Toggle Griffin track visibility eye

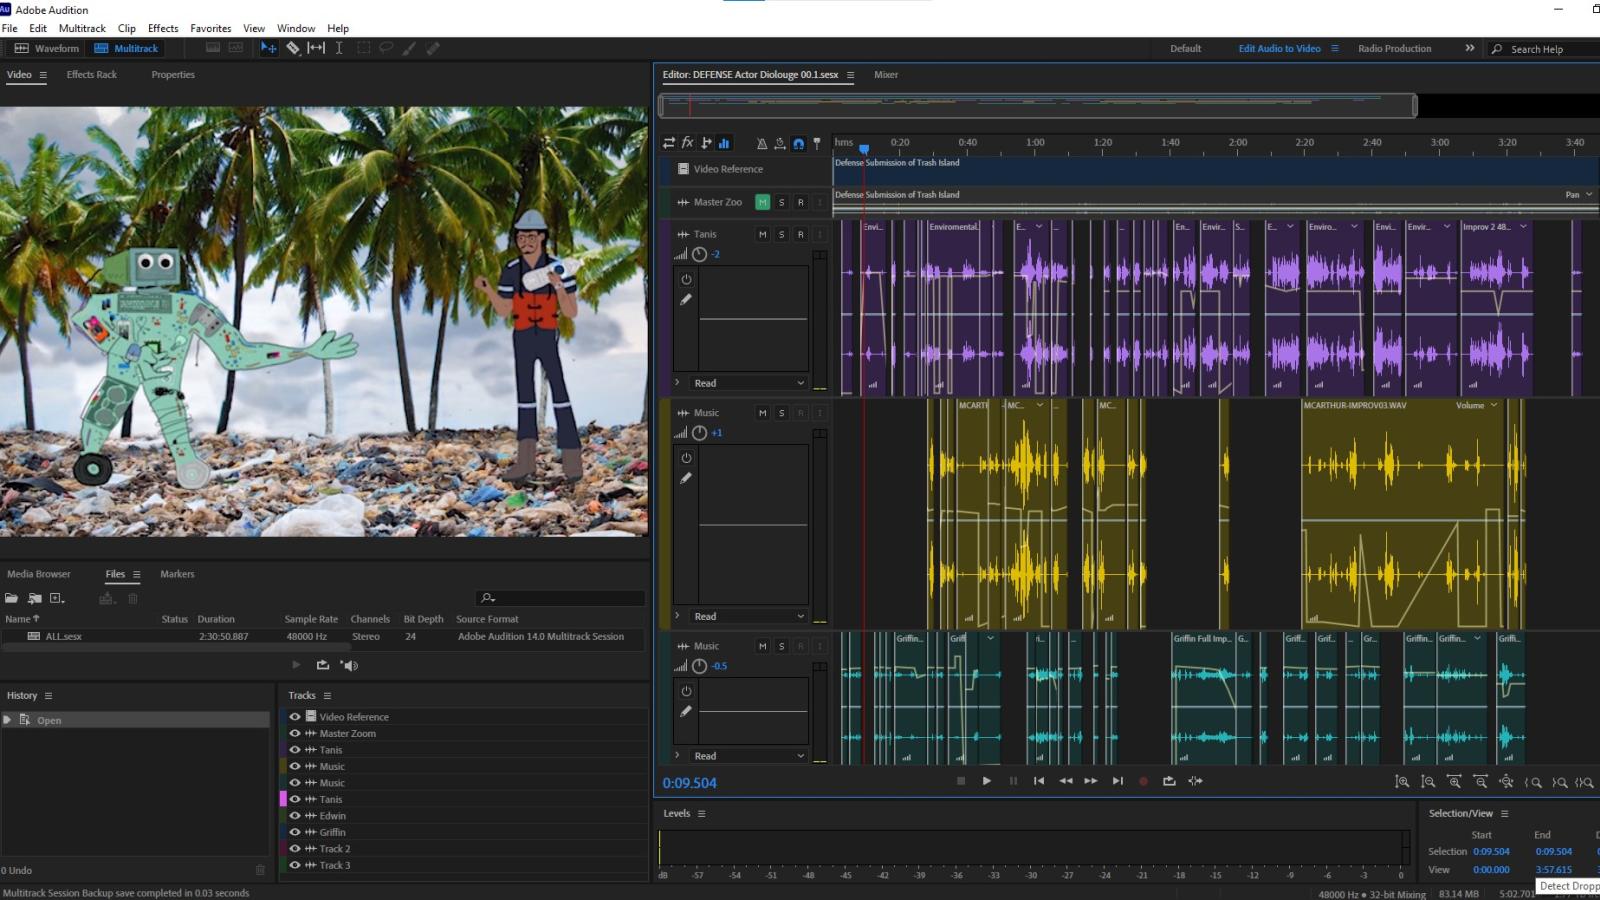tap(295, 832)
